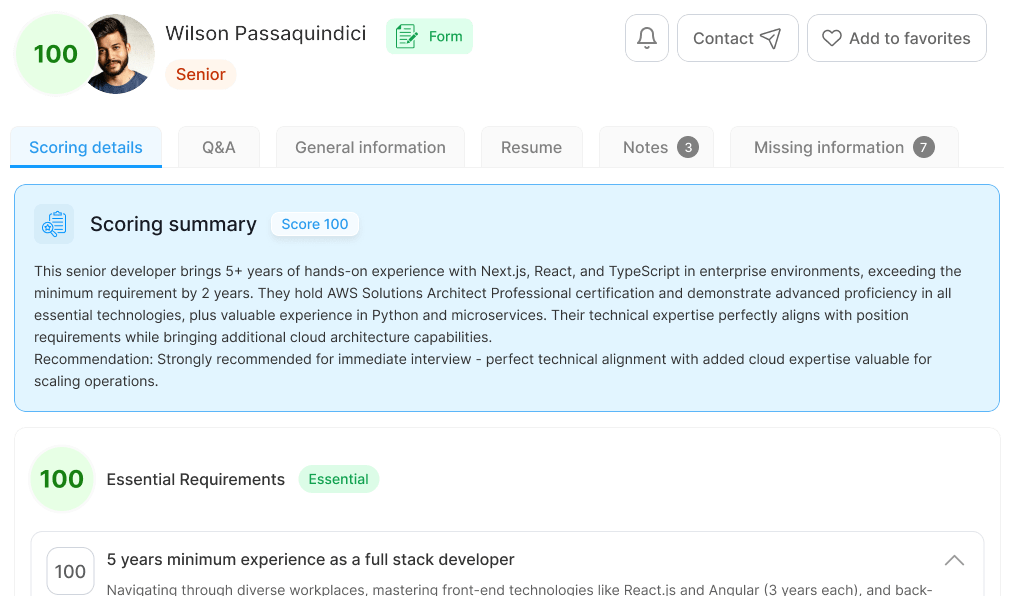
Task: Click the overall score 100 circle
Action: pyautogui.click(x=56, y=54)
